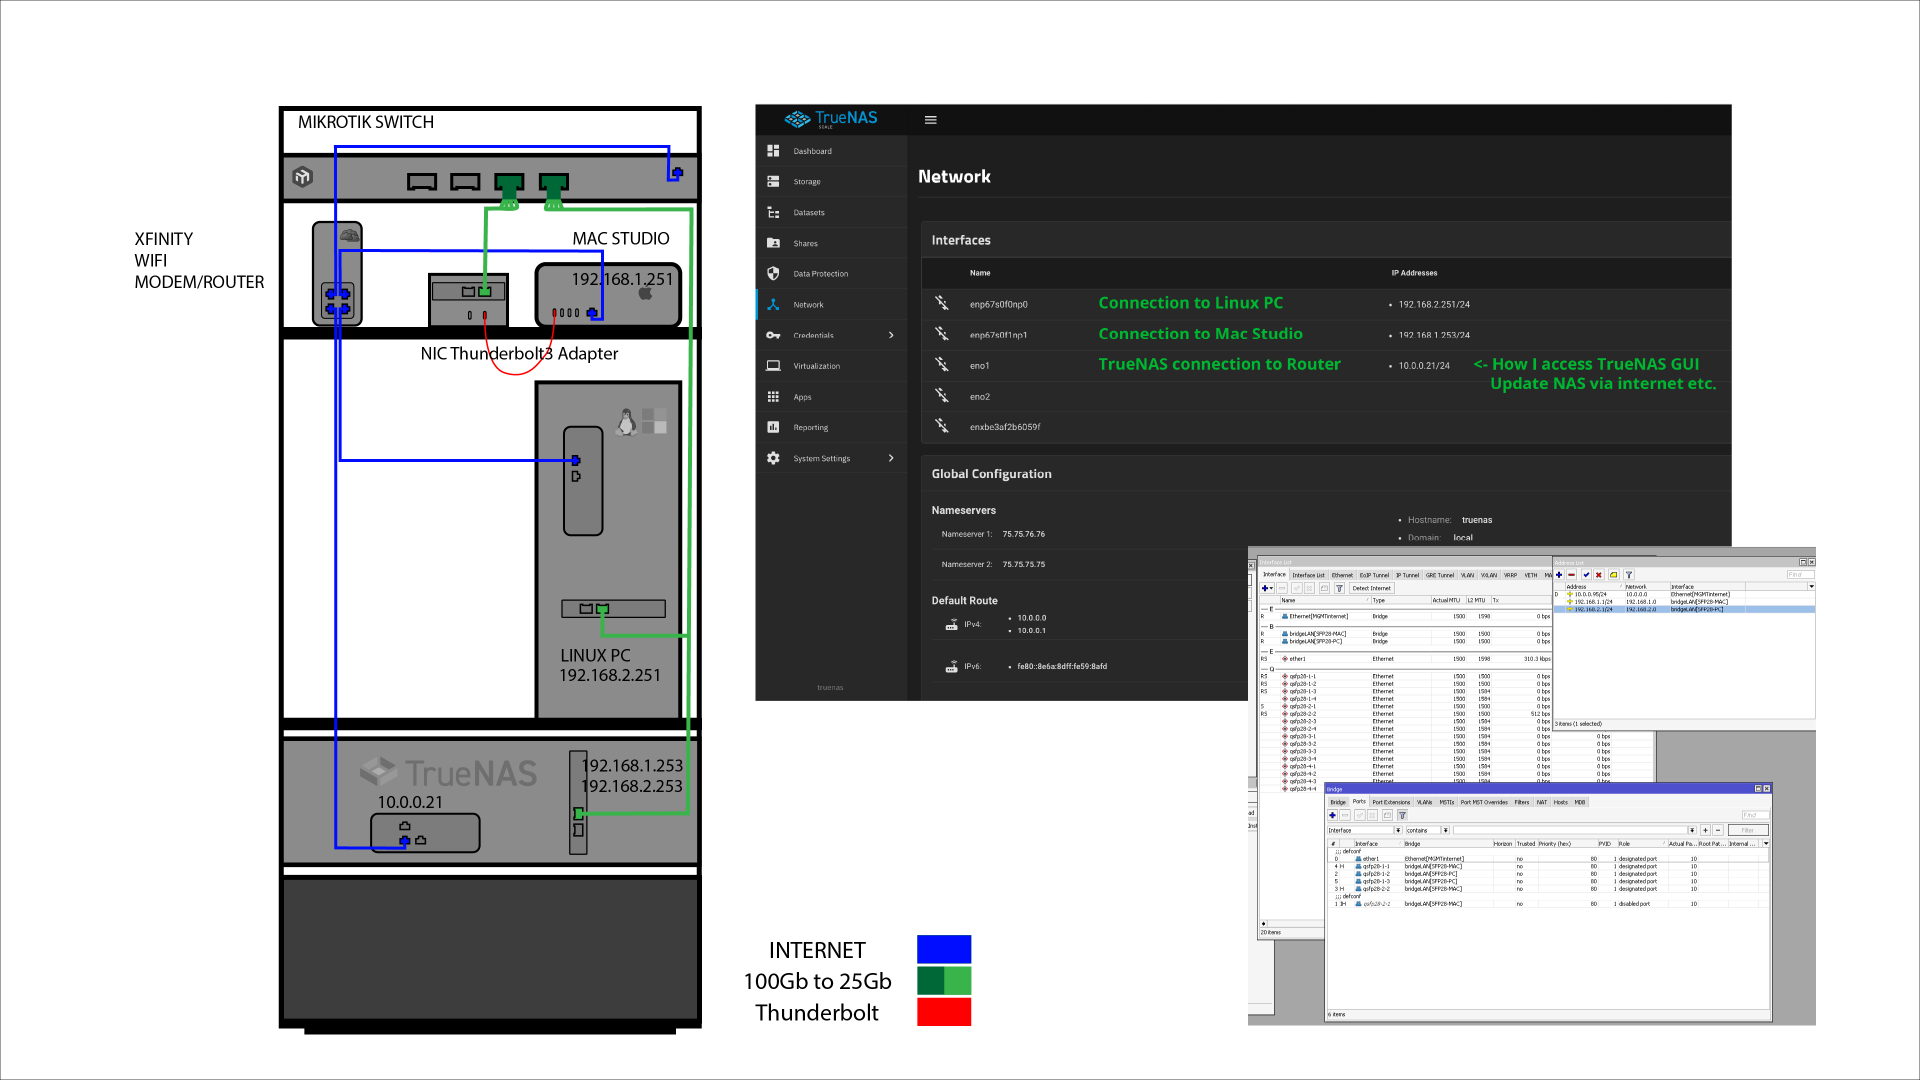This screenshot has width=1920, height=1080.
Task: Click the Filter button in Bridge window
Action: pos(1747,830)
